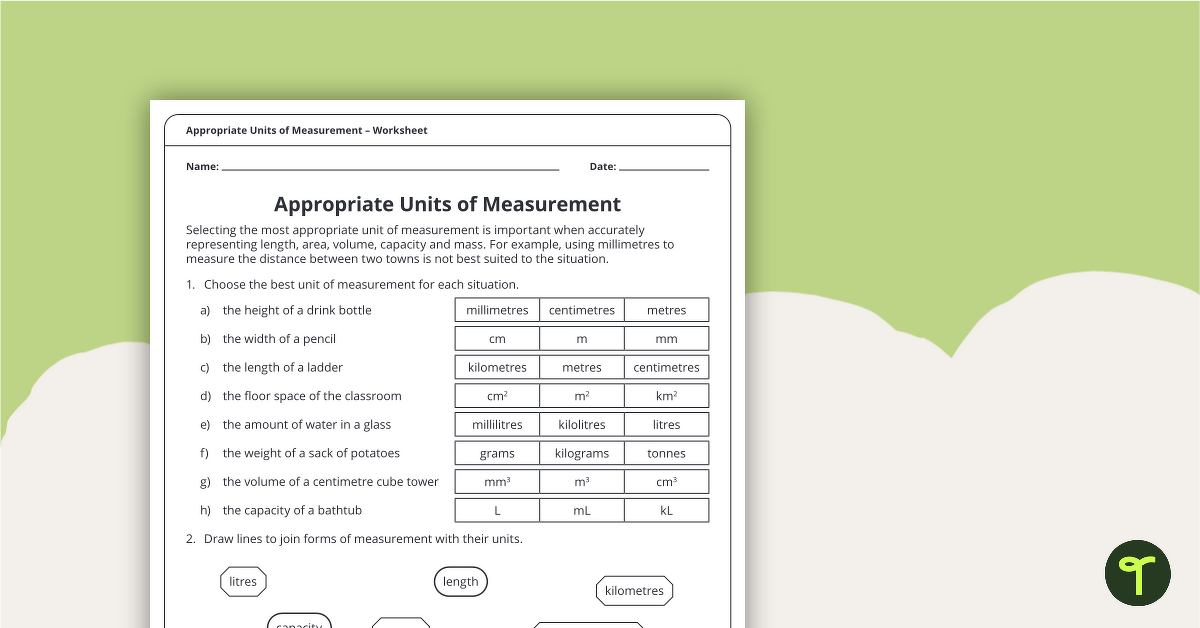The height and width of the screenshot is (628, 1200).
Task: Click the 'litres' octagon label
Action: (x=243, y=581)
